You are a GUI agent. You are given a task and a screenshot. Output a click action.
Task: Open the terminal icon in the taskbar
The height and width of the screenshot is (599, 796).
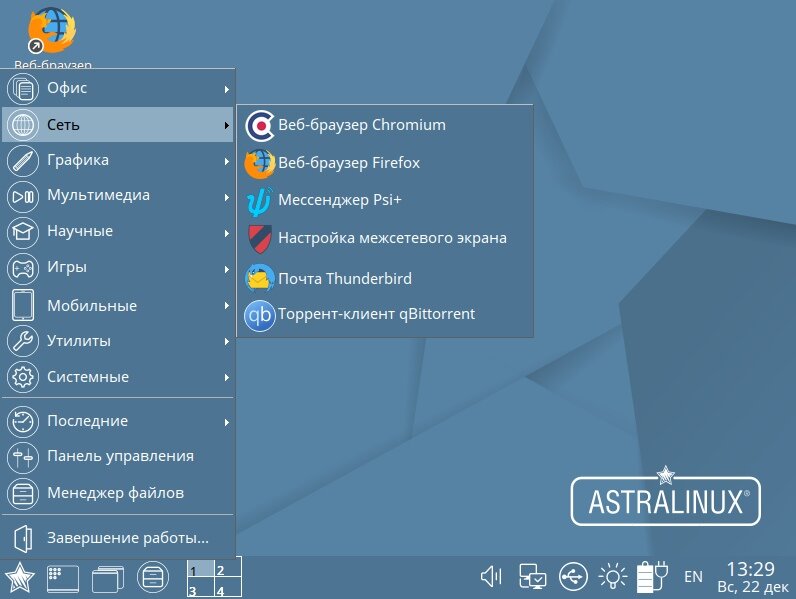63,579
